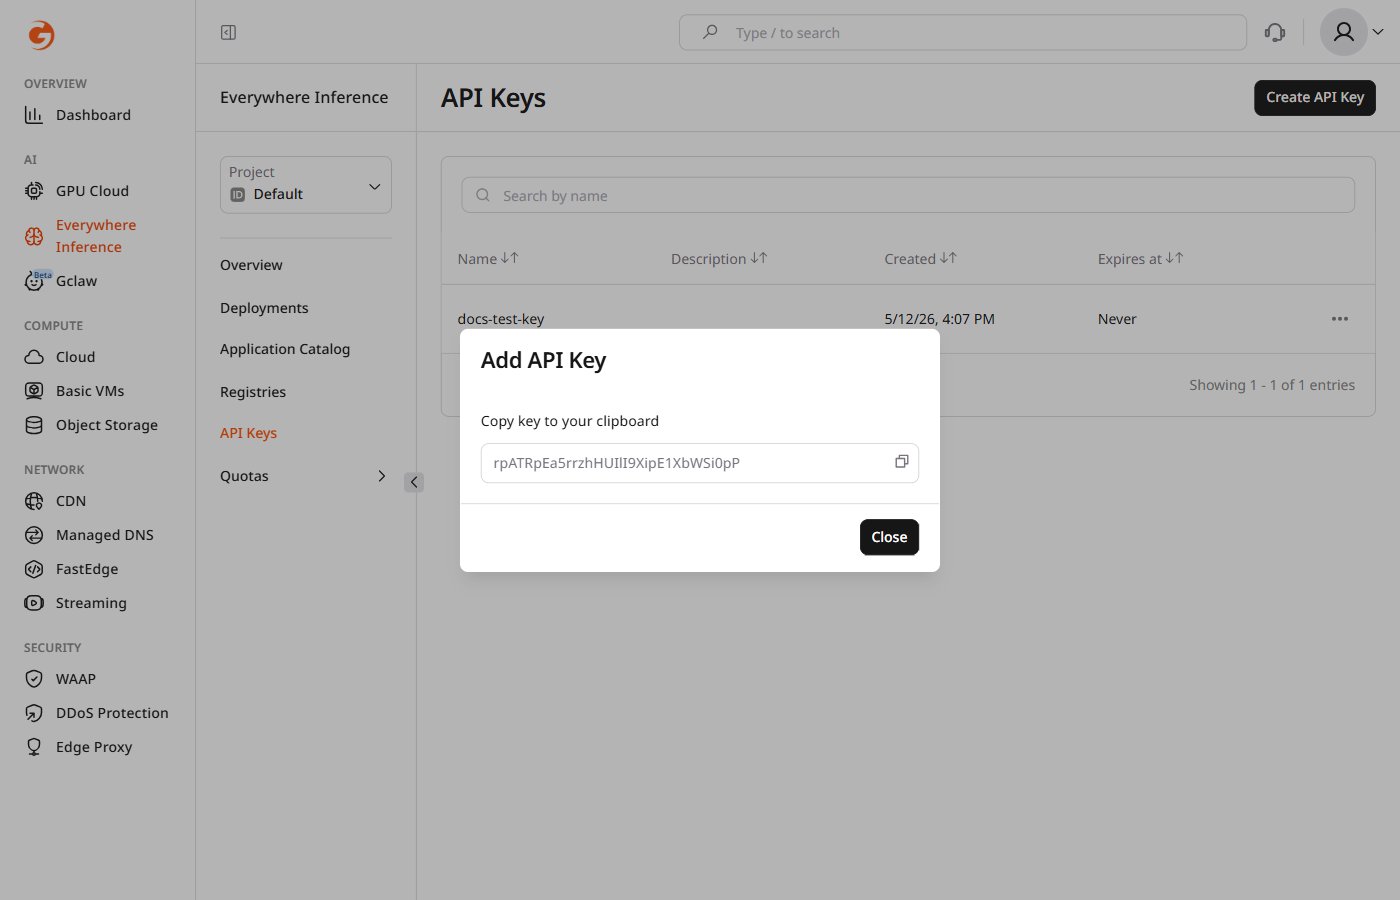Go to Overview tab
This screenshot has width=1400, height=900.
pos(251,265)
